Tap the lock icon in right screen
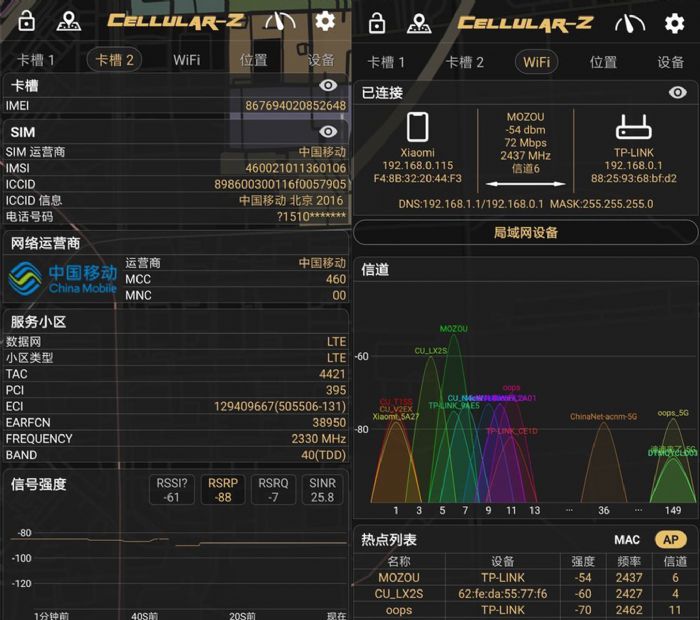Screen dimensions: 700x620 376,23
